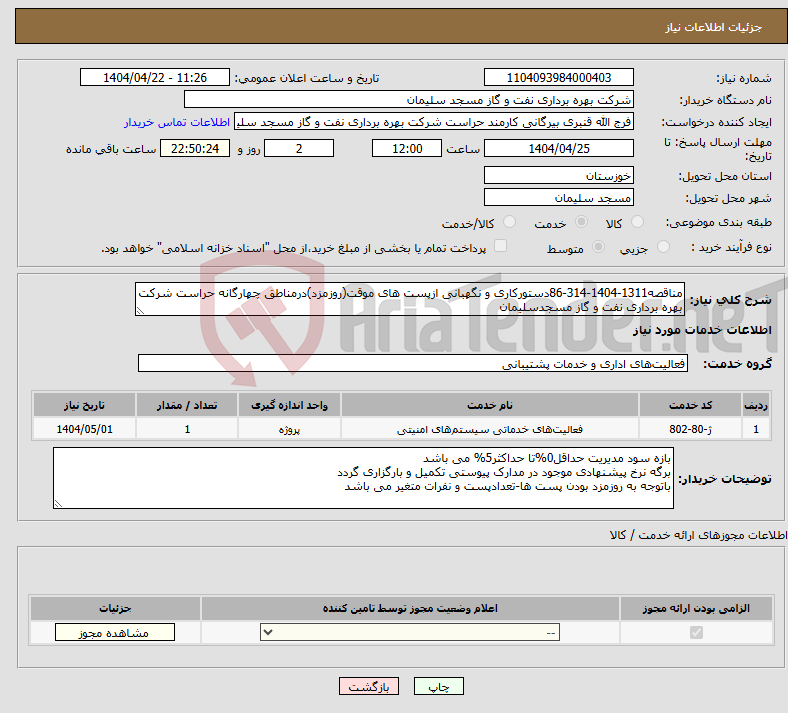Click the اعلام وضعیت مجوز header

[x=410, y=608]
